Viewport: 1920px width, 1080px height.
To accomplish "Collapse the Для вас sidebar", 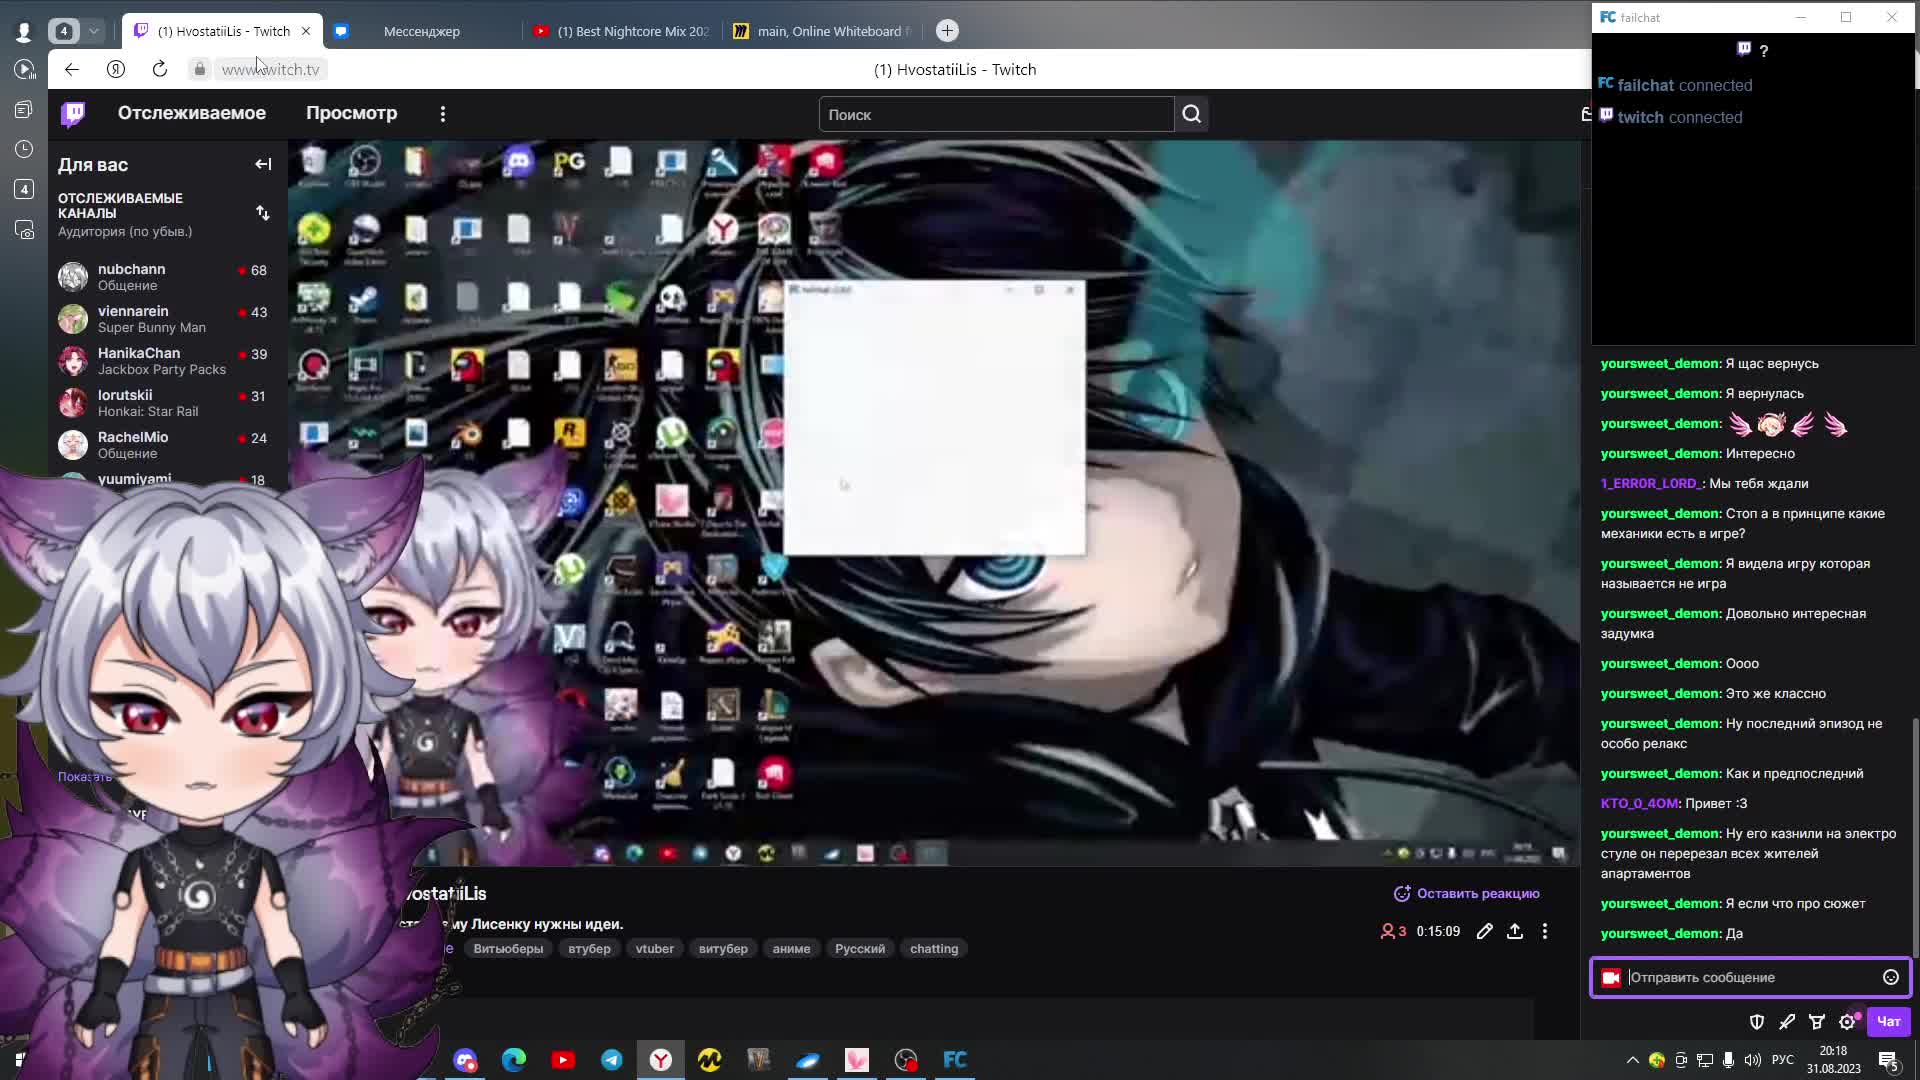I will point(263,164).
